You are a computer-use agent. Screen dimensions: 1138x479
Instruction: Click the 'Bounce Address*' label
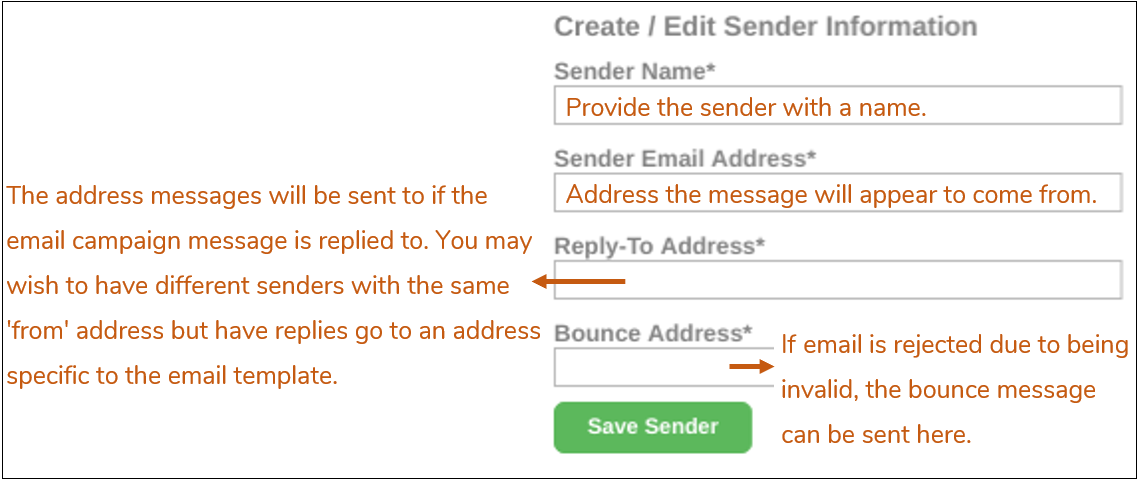[653, 333]
